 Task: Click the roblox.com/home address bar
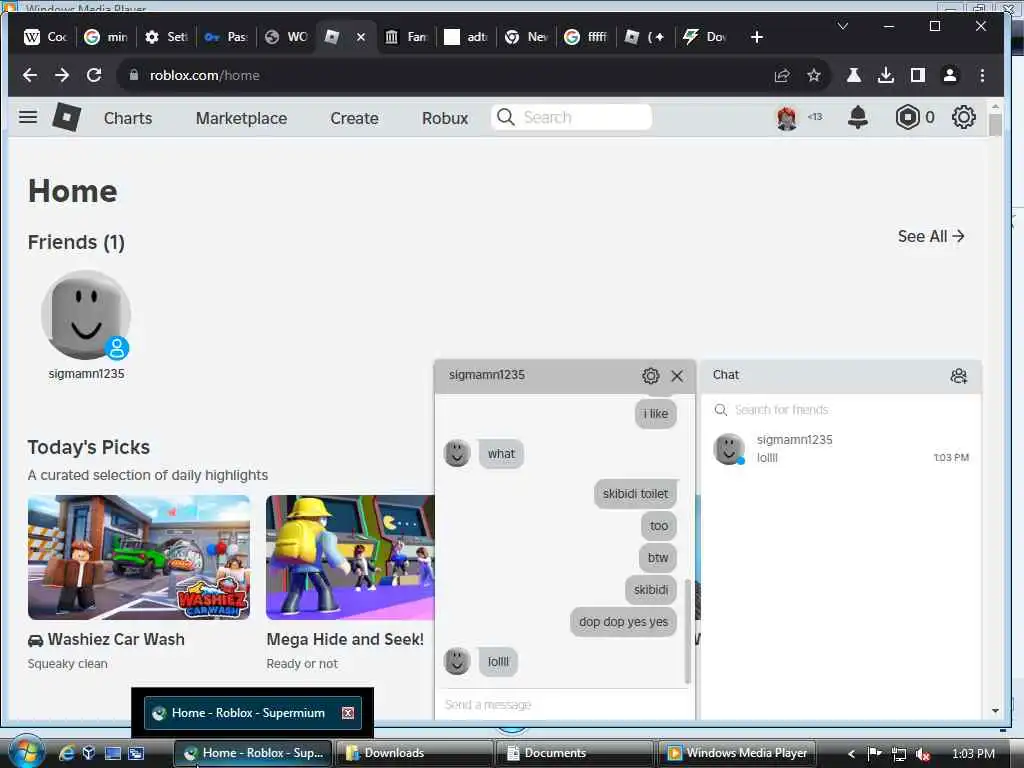(x=444, y=75)
